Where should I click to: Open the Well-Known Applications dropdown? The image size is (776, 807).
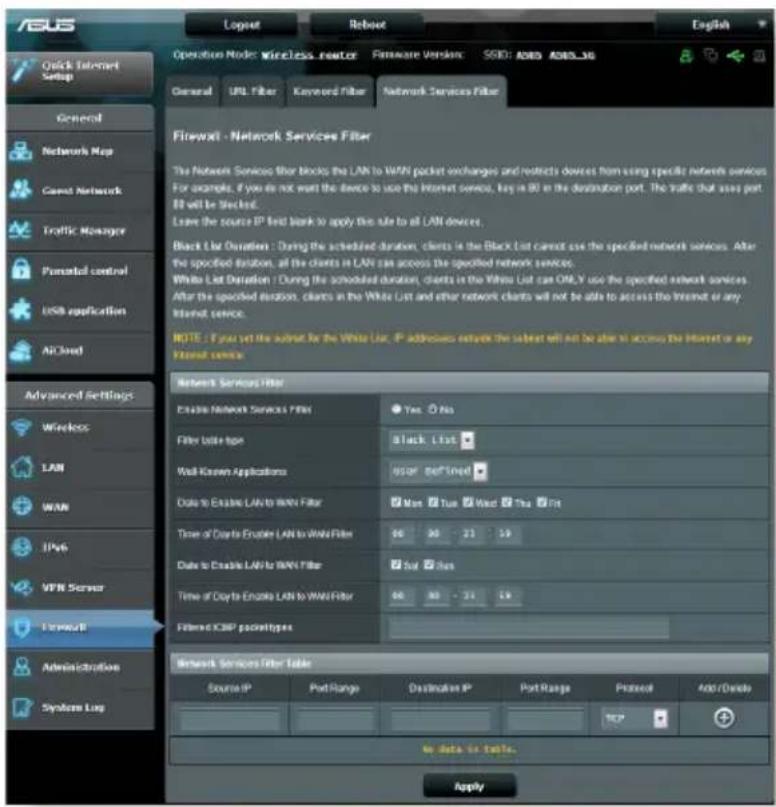click(438, 471)
